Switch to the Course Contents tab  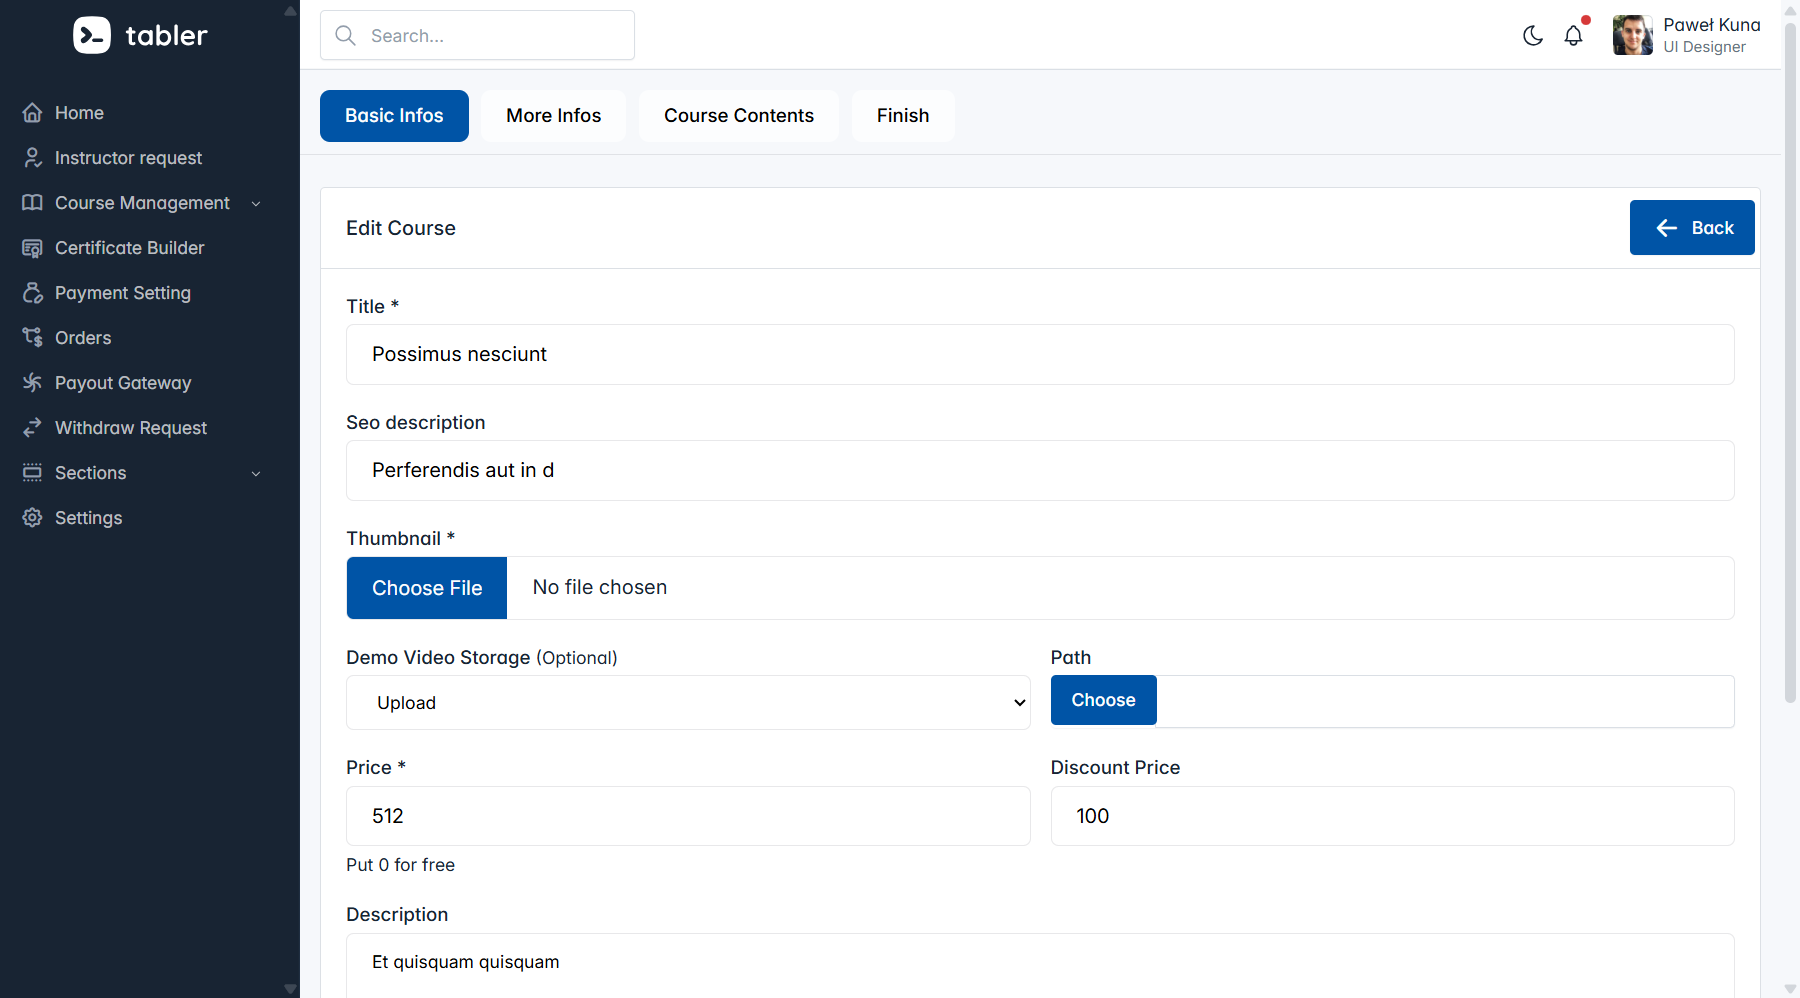tap(738, 116)
